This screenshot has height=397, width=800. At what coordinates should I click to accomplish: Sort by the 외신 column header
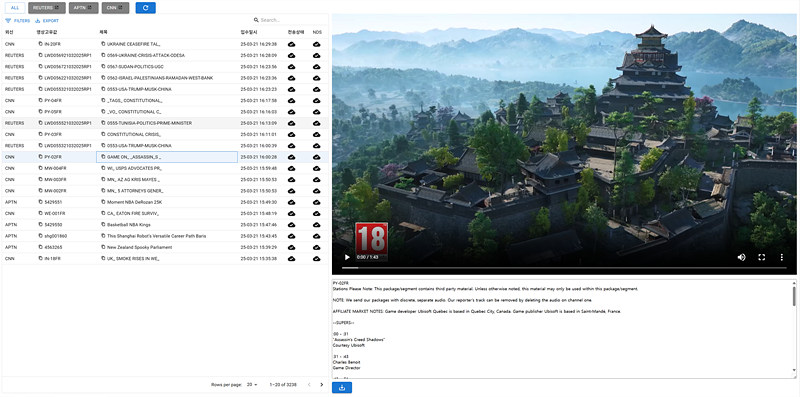click(9, 32)
